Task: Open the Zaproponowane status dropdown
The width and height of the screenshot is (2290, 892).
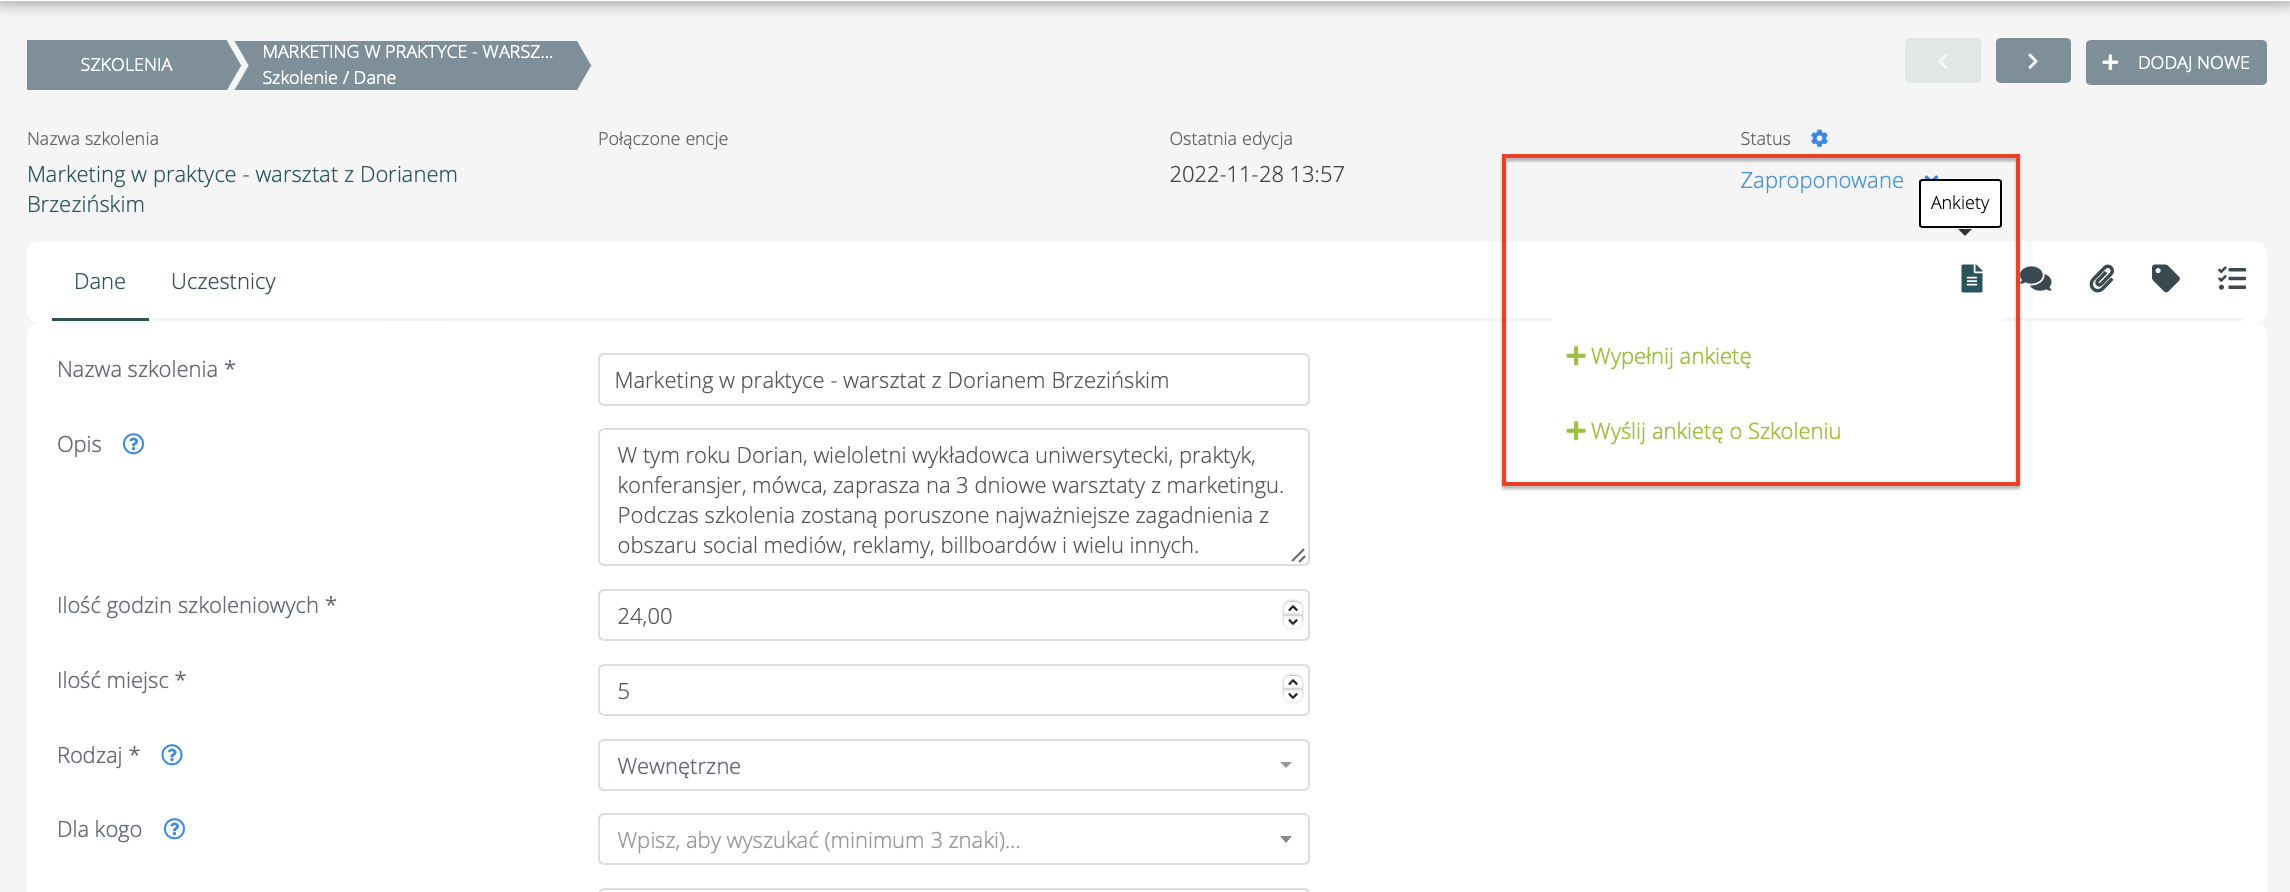Action: click(1822, 180)
